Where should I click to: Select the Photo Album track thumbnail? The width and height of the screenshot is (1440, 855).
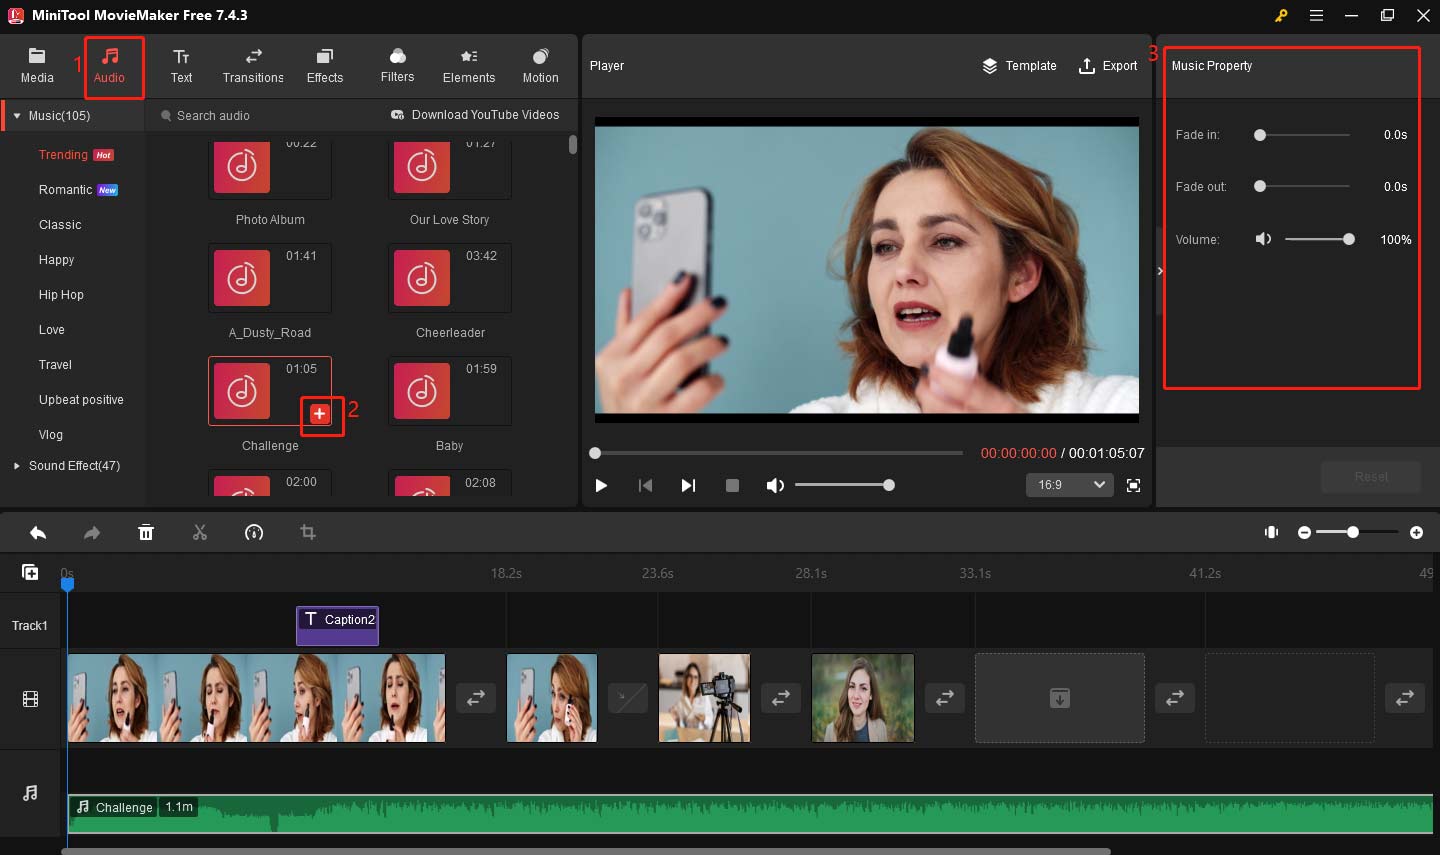(x=270, y=170)
